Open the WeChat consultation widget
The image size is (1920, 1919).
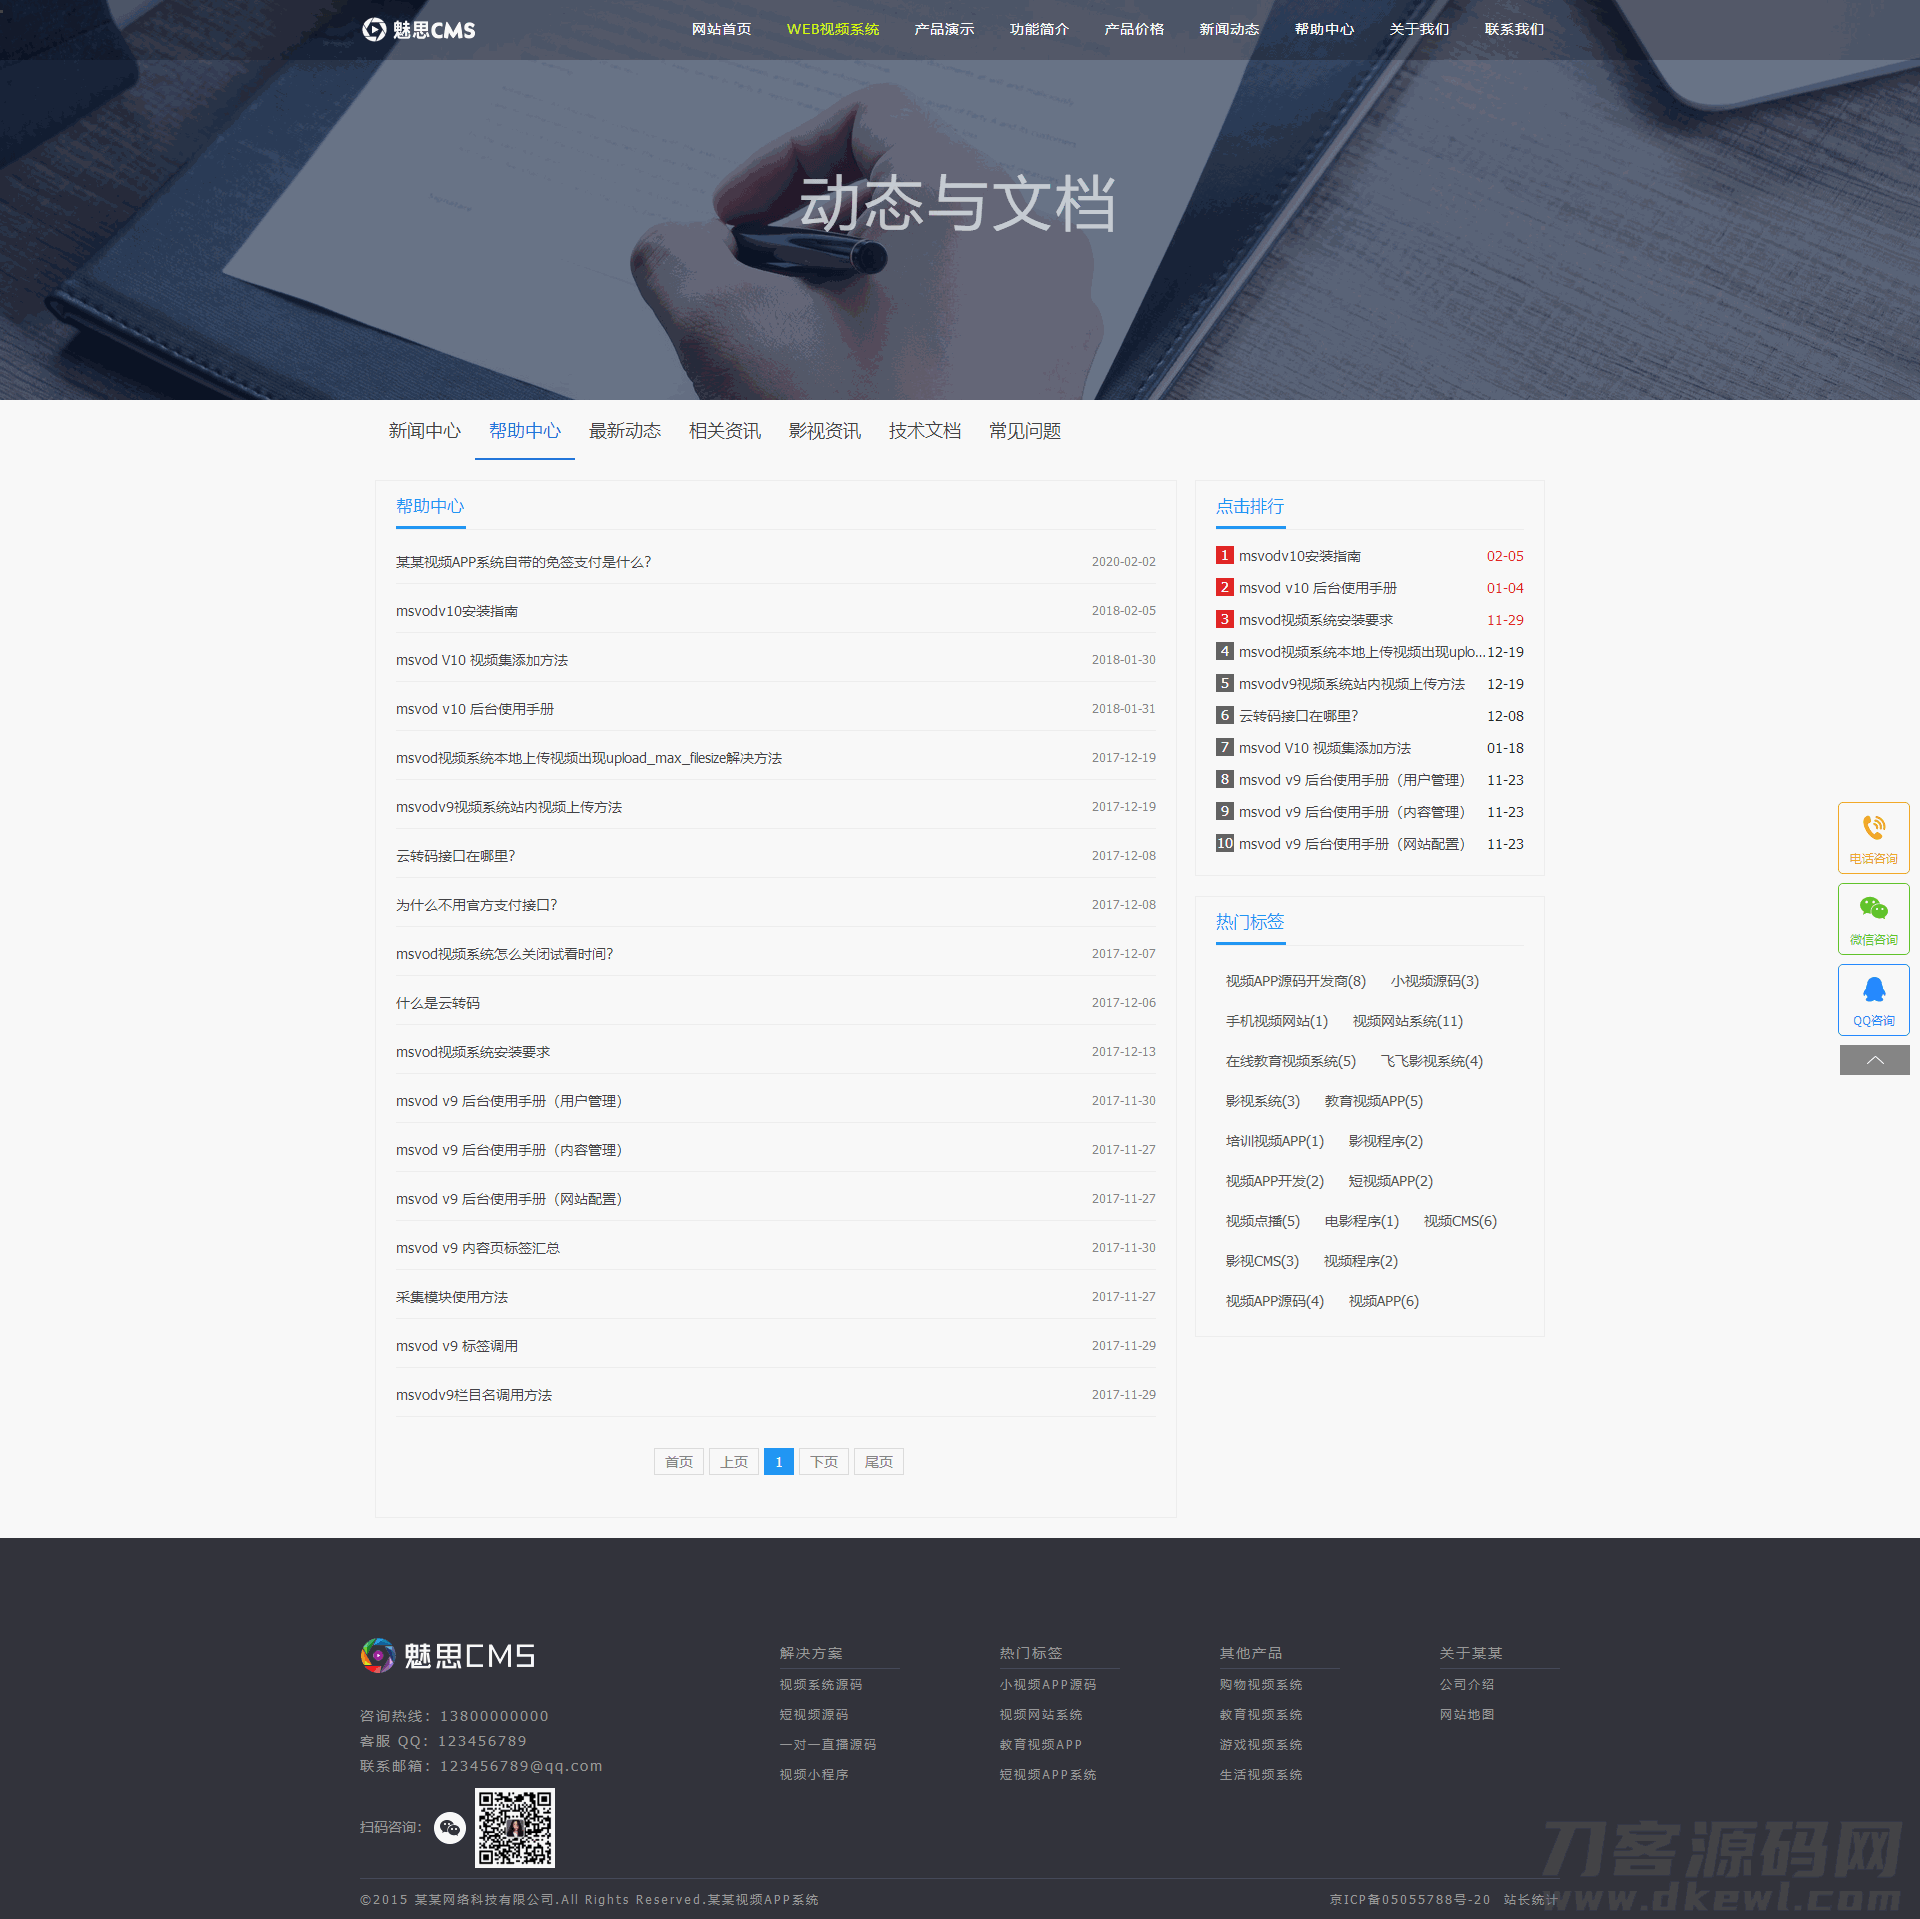tap(1873, 917)
